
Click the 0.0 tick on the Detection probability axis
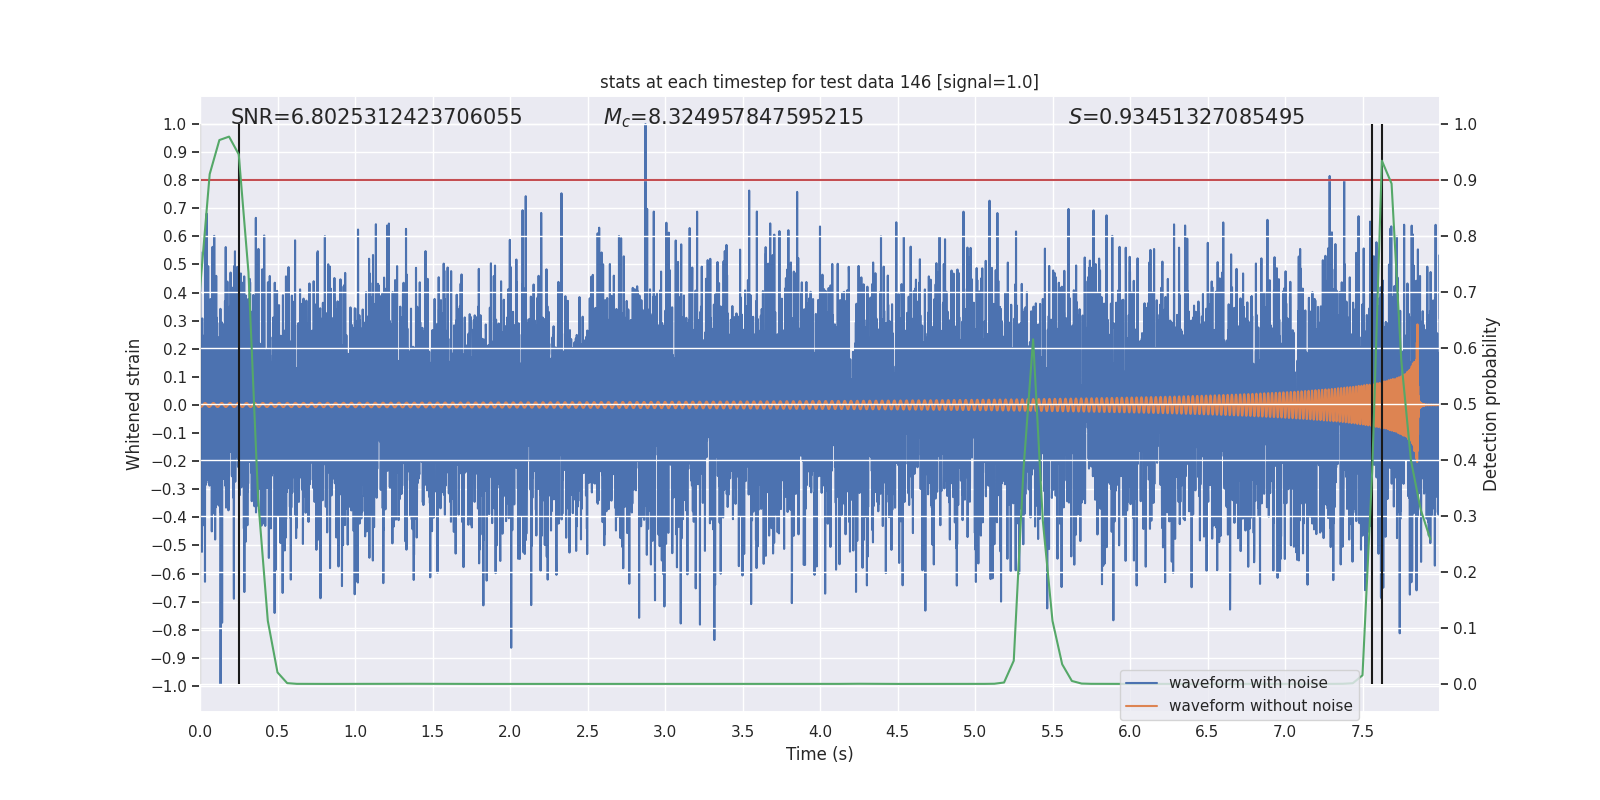tap(1465, 685)
